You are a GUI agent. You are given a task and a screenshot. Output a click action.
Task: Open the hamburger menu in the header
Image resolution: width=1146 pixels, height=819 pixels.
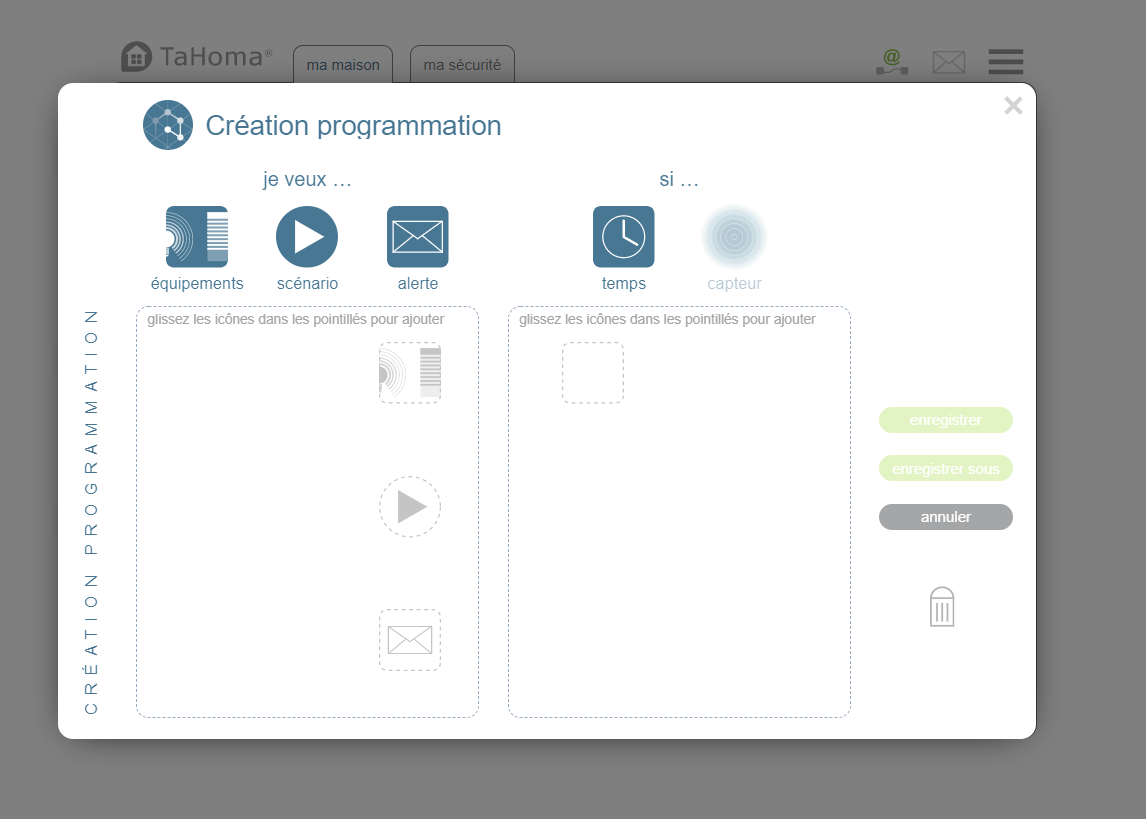pyautogui.click(x=1006, y=62)
